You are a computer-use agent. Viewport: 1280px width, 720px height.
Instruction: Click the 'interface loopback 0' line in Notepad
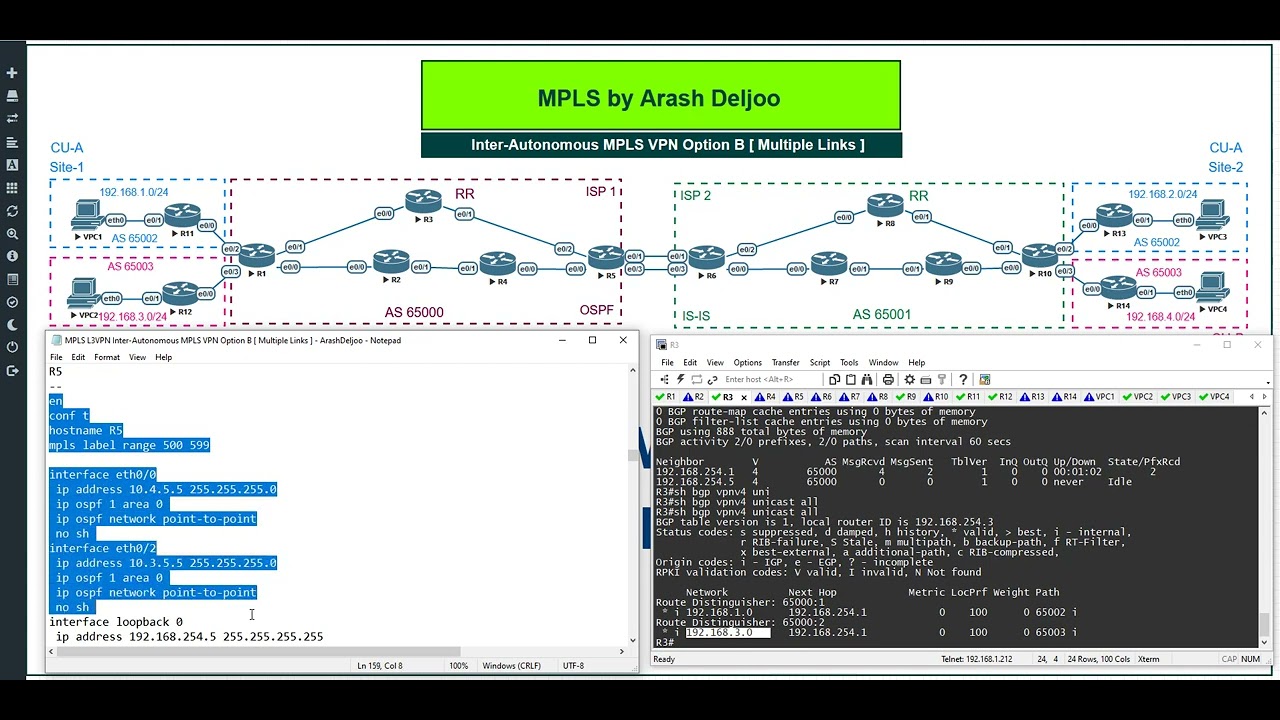point(116,622)
